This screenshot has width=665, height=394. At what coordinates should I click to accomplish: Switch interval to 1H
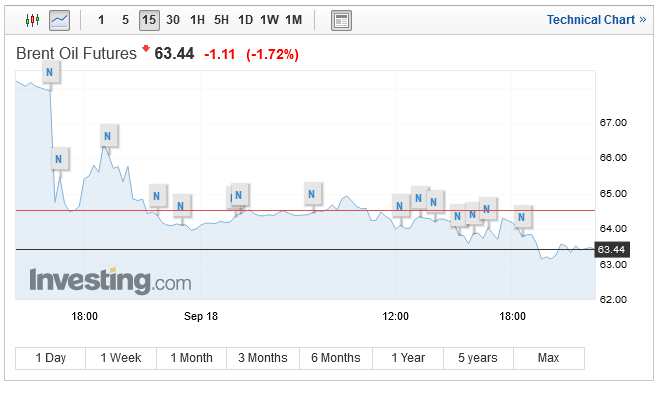(x=197, y=20)
